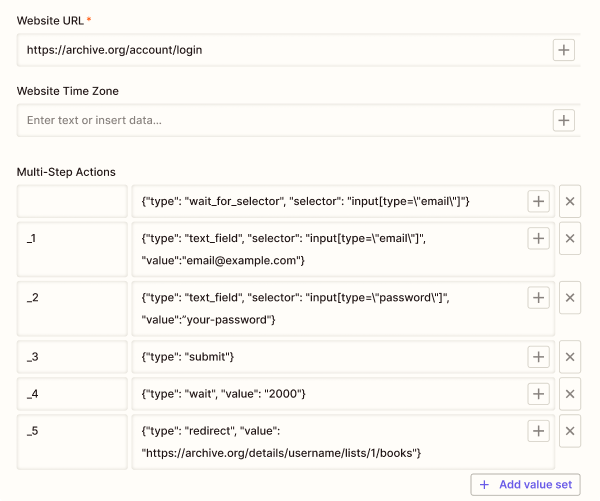The width and height of the screenshot is (600, 501).
Task: Click the plus icon in Website Time Zone field
Action: (564, 120)
